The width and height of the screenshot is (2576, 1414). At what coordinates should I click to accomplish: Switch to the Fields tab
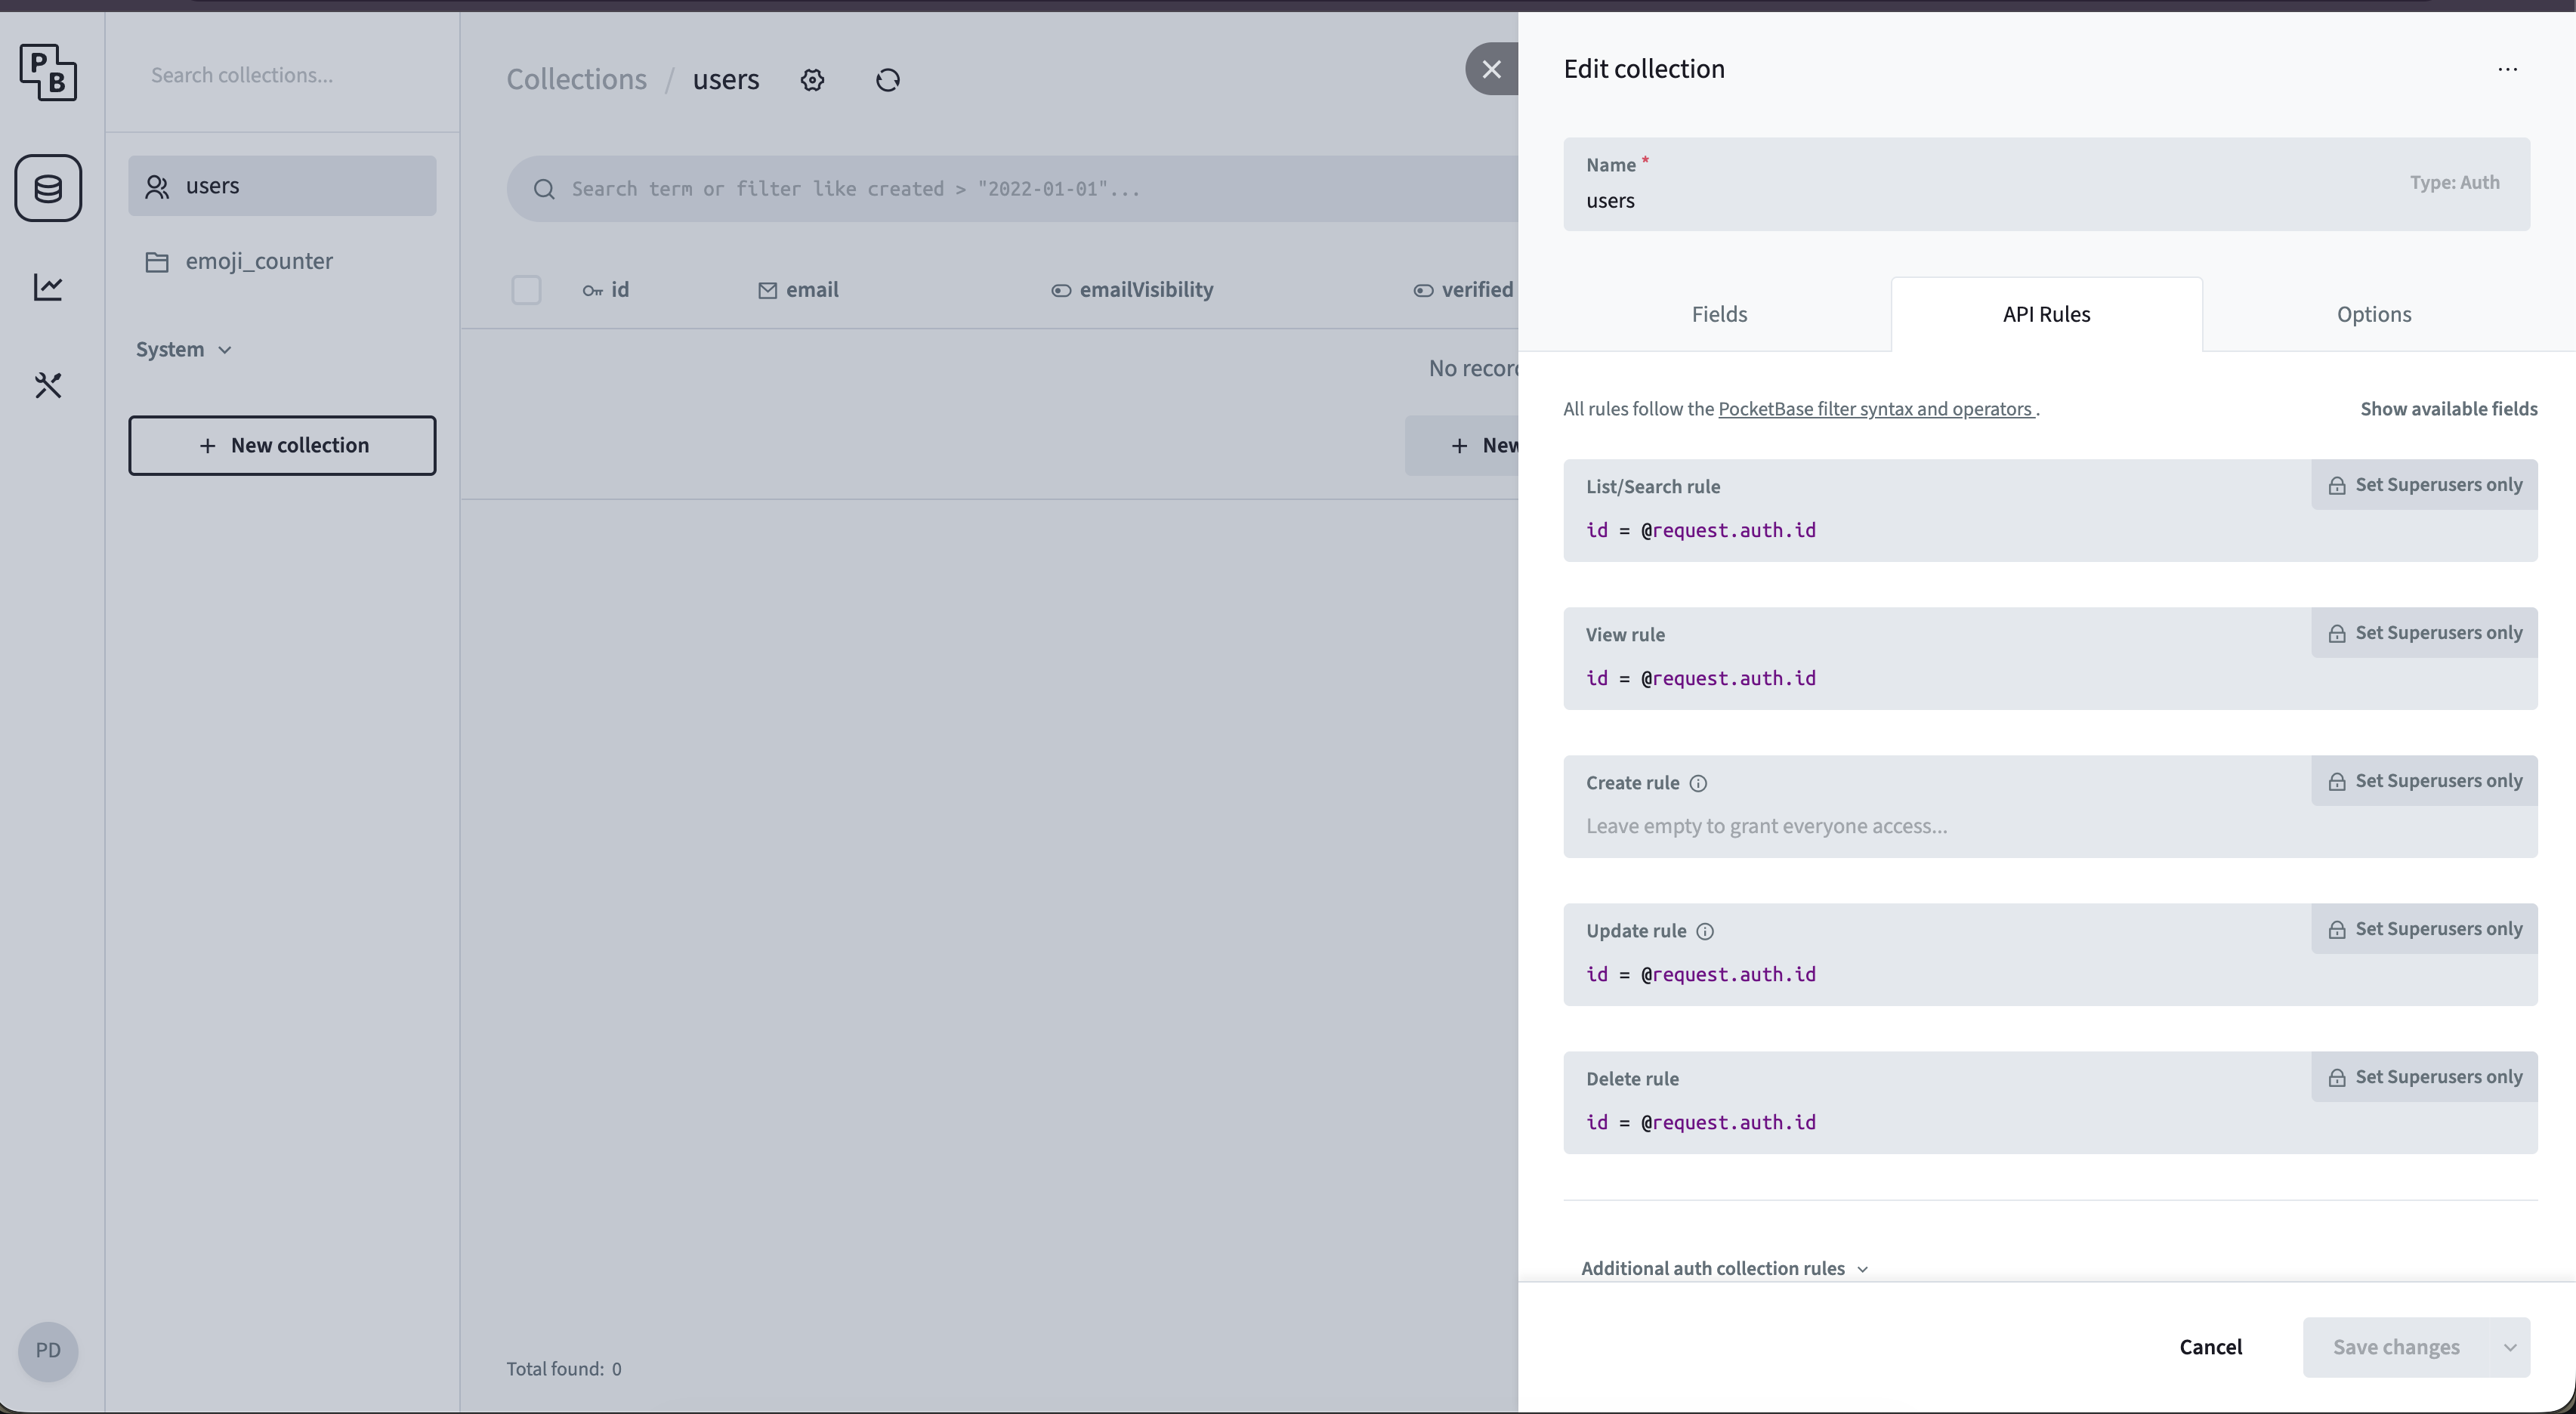point(1718,314)
